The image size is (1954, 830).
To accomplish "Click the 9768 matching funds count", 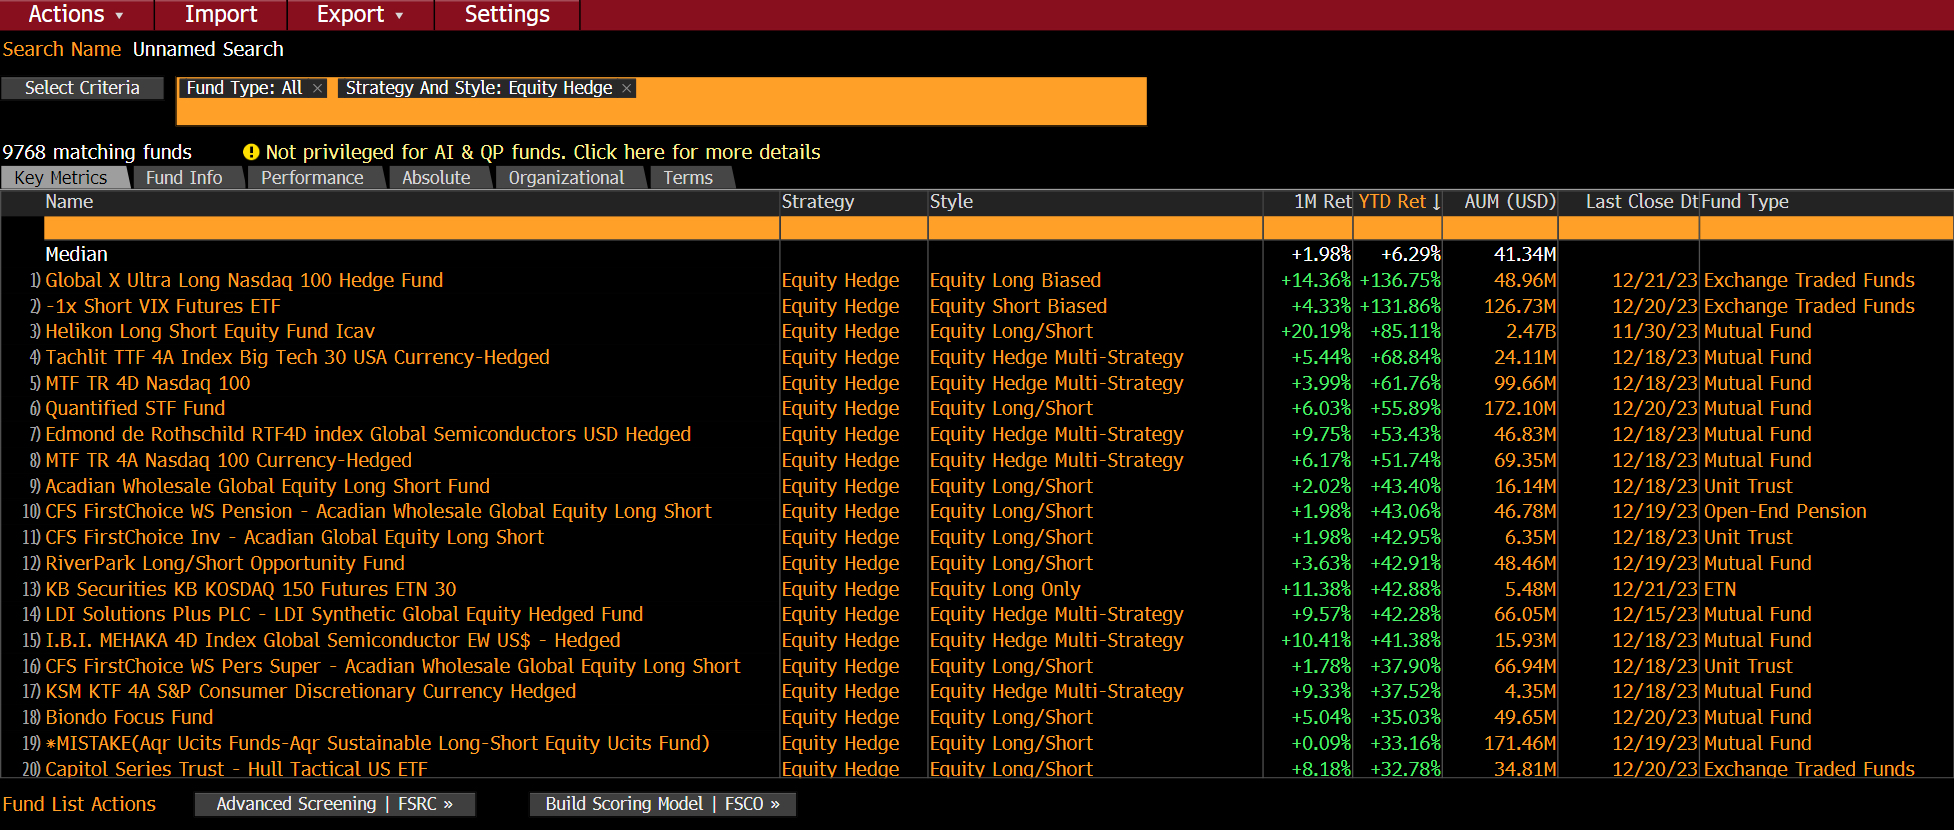I will (x=97, y=152).
